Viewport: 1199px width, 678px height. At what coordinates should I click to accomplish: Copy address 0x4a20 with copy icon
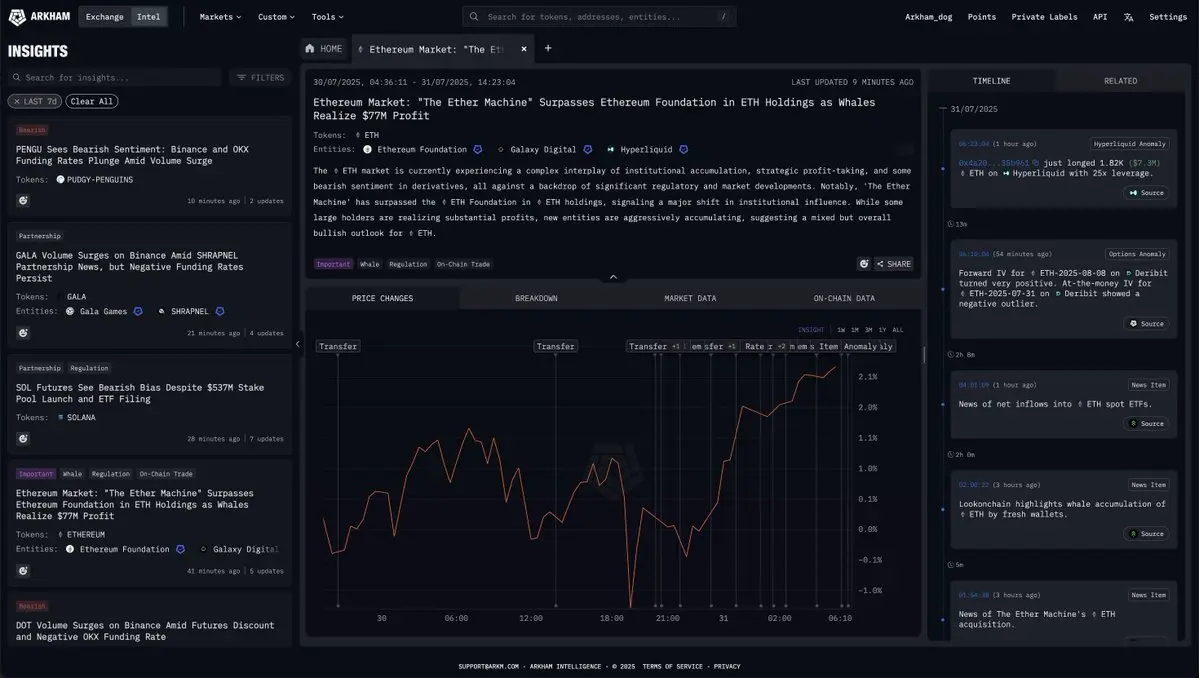(x=1035, y=163)
